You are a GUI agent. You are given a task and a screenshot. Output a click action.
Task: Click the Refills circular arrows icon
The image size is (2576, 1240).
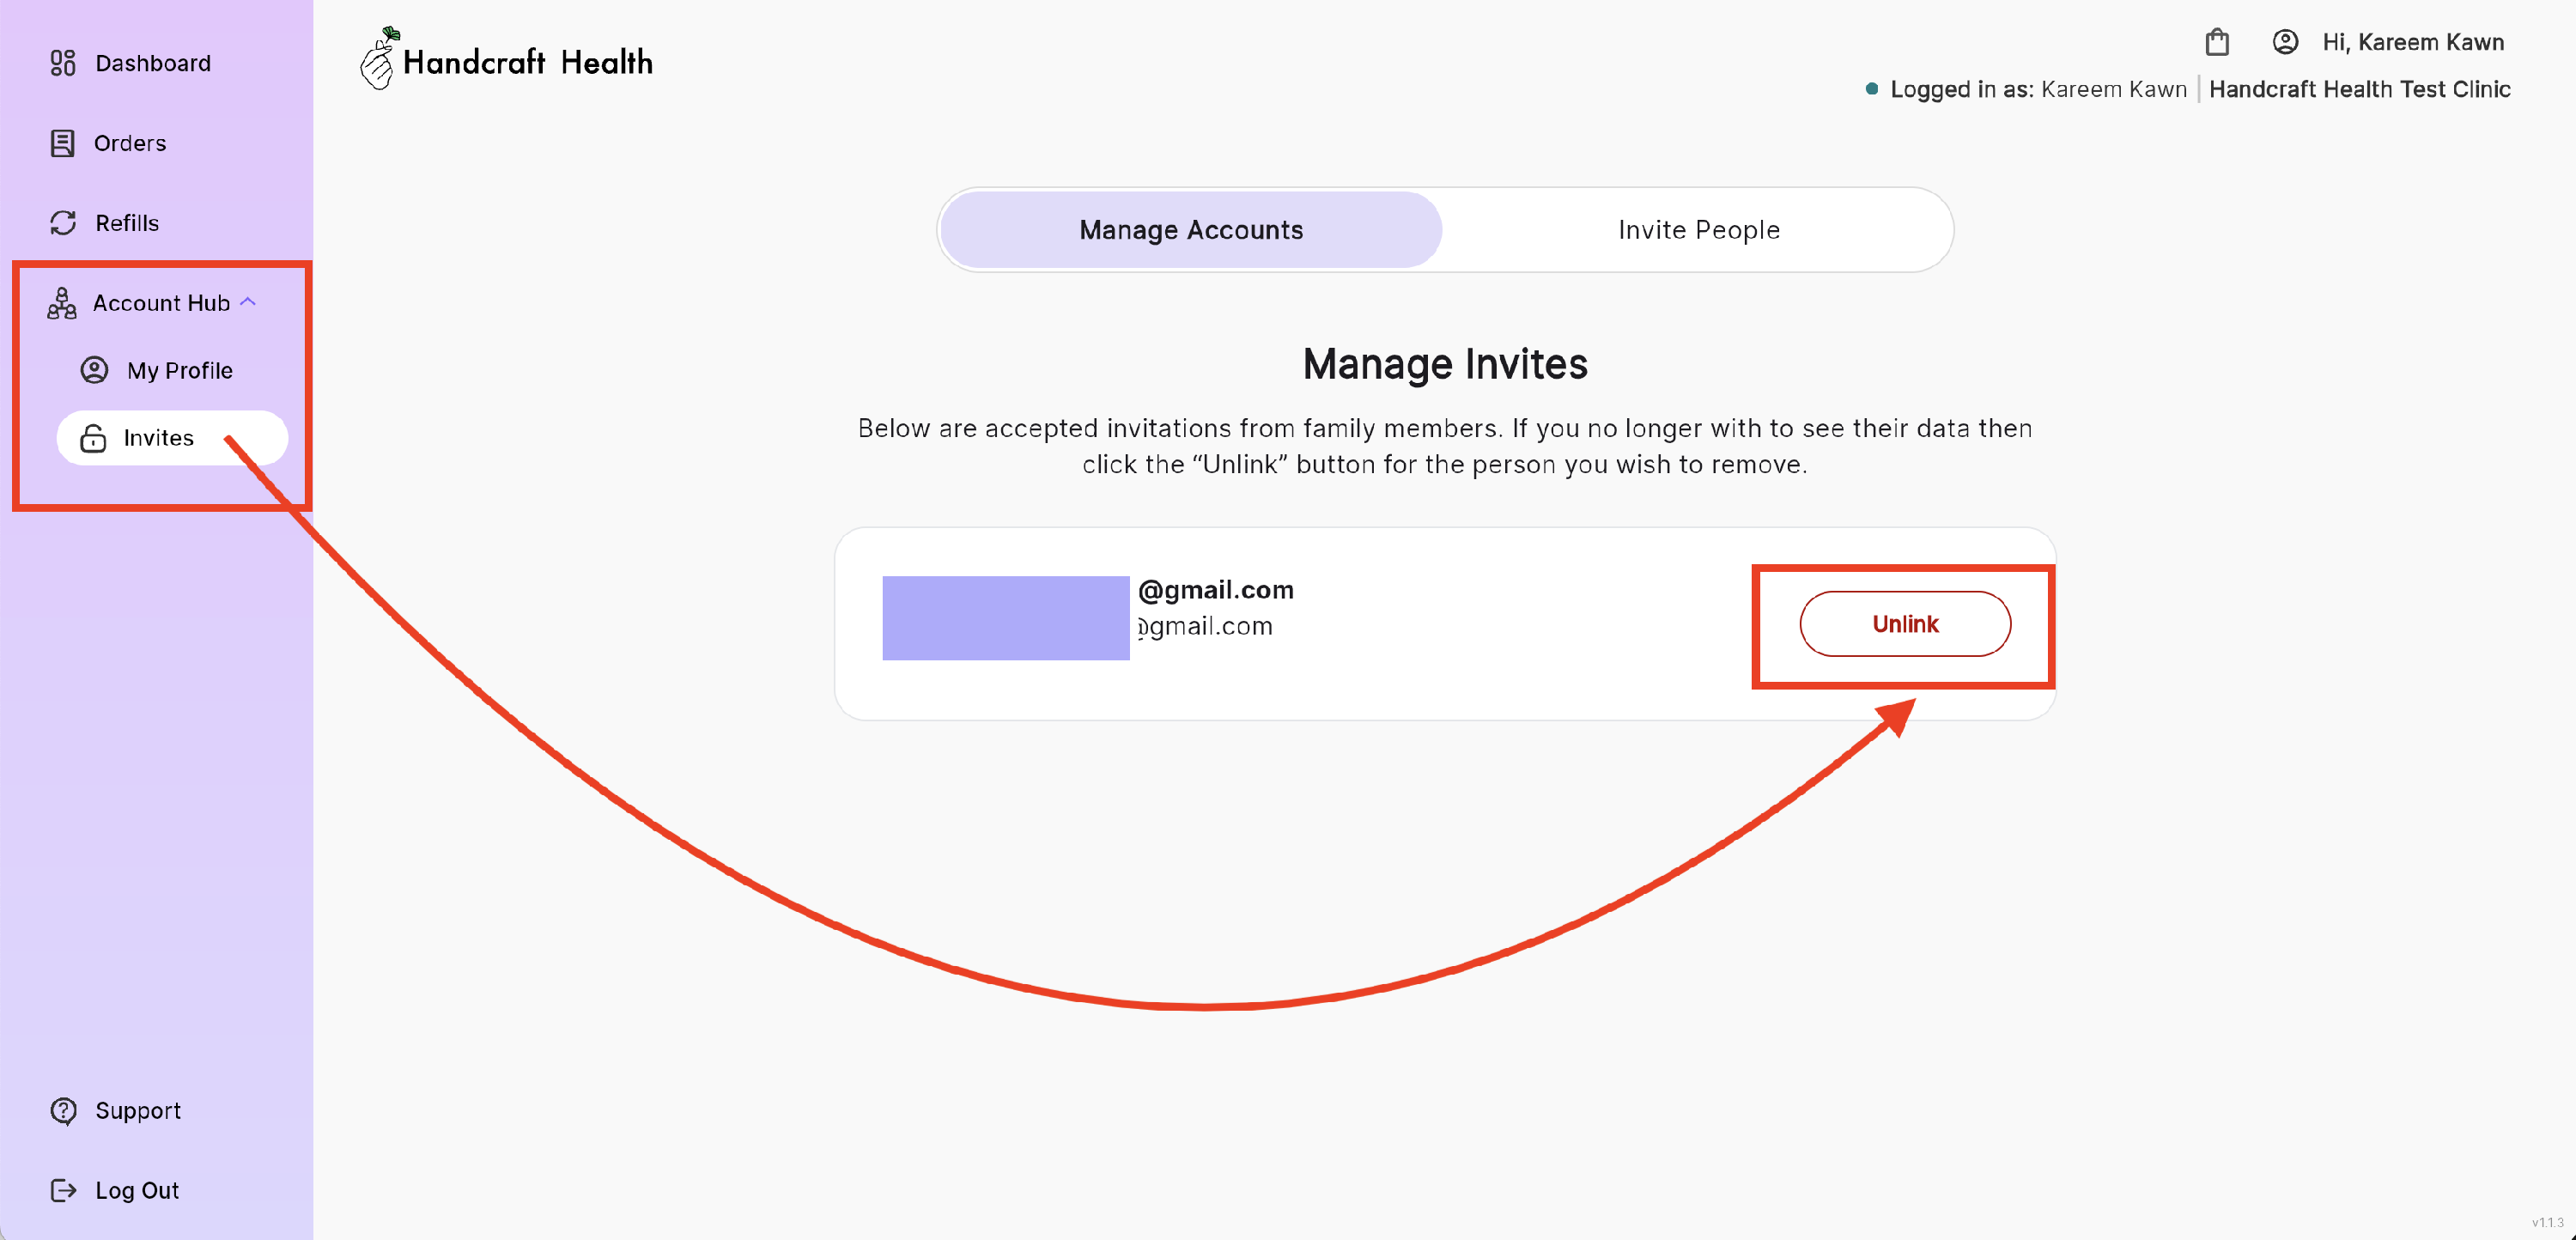[x=63, y=223]
